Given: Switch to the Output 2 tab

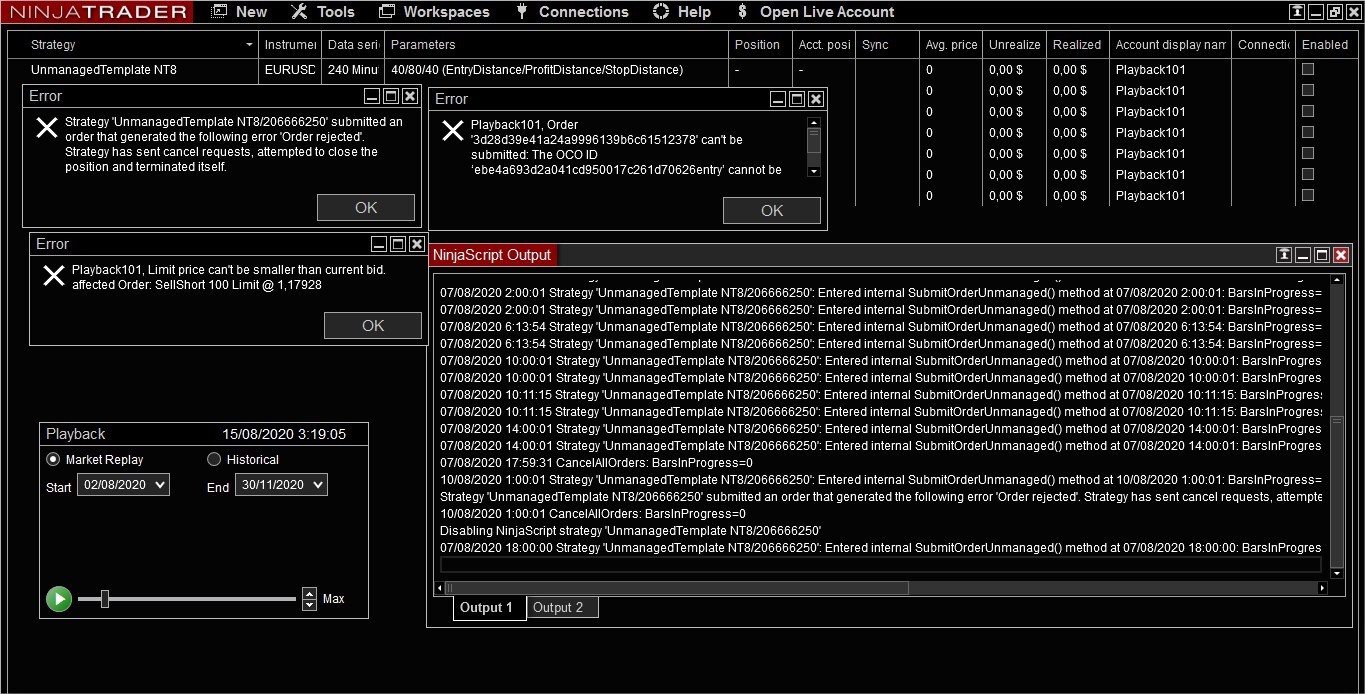Looking at the screenshot, I should [562, 607].
